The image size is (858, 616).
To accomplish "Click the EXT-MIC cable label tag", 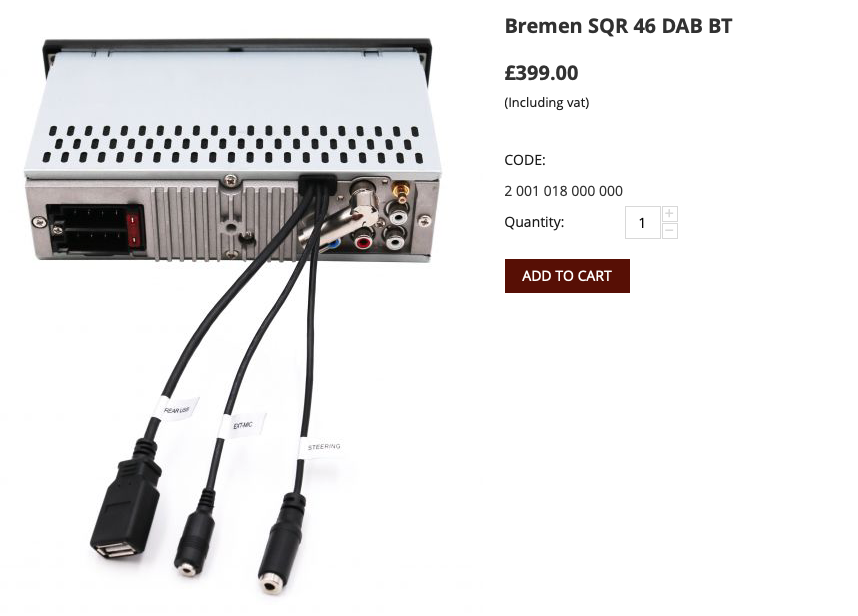I will [242, 425].
